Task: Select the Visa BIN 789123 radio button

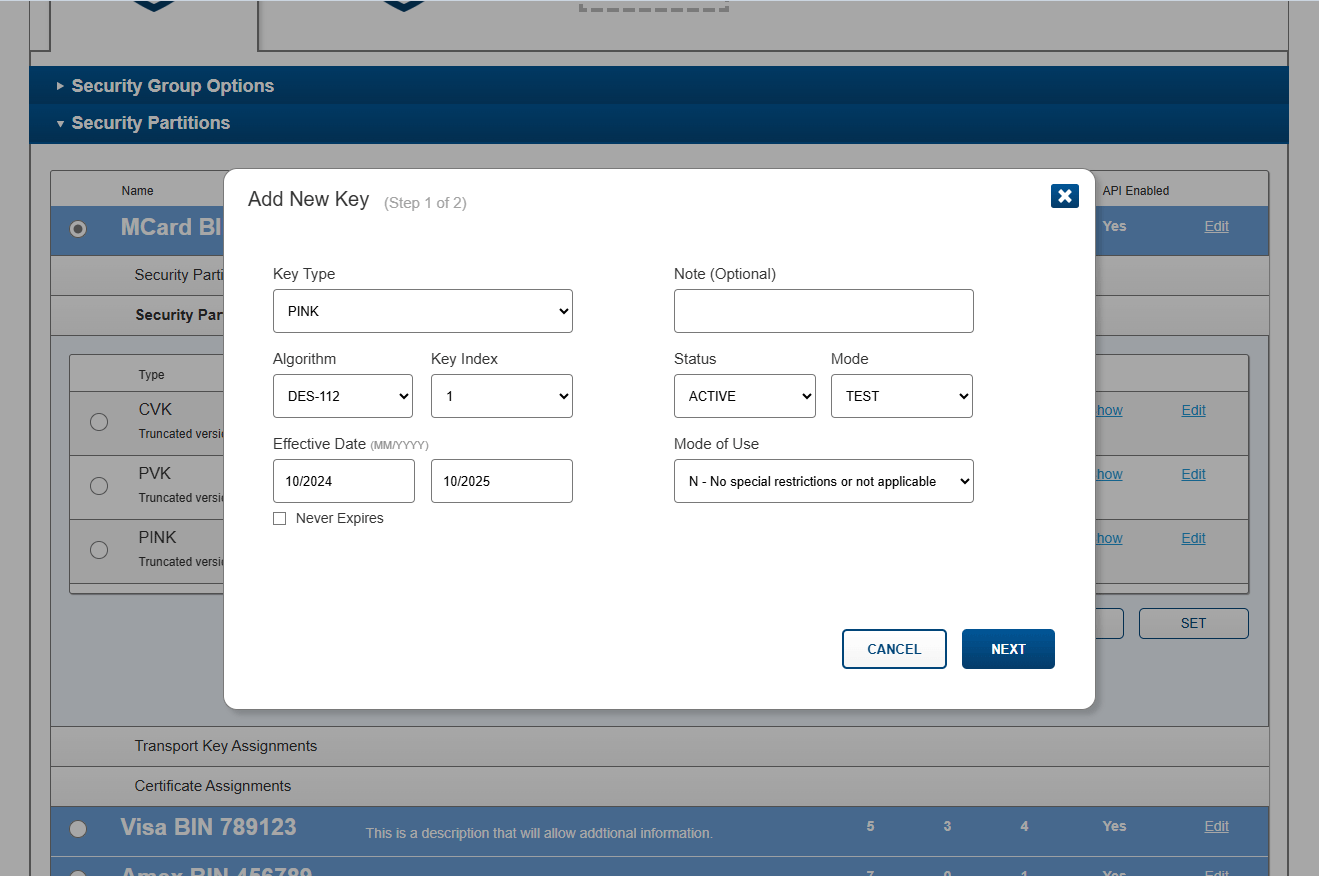Action: [x=78, y=828]
